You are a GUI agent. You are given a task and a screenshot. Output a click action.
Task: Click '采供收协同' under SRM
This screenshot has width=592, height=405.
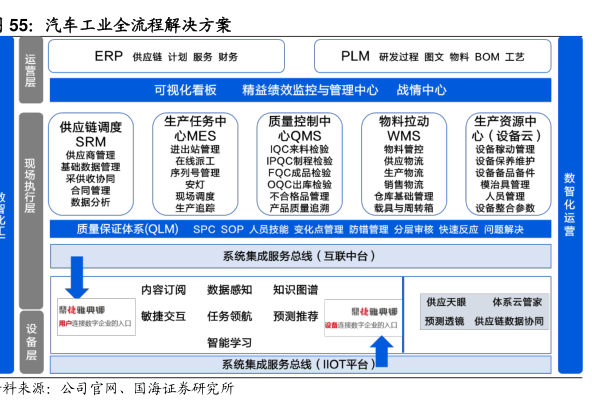(91, 179)
